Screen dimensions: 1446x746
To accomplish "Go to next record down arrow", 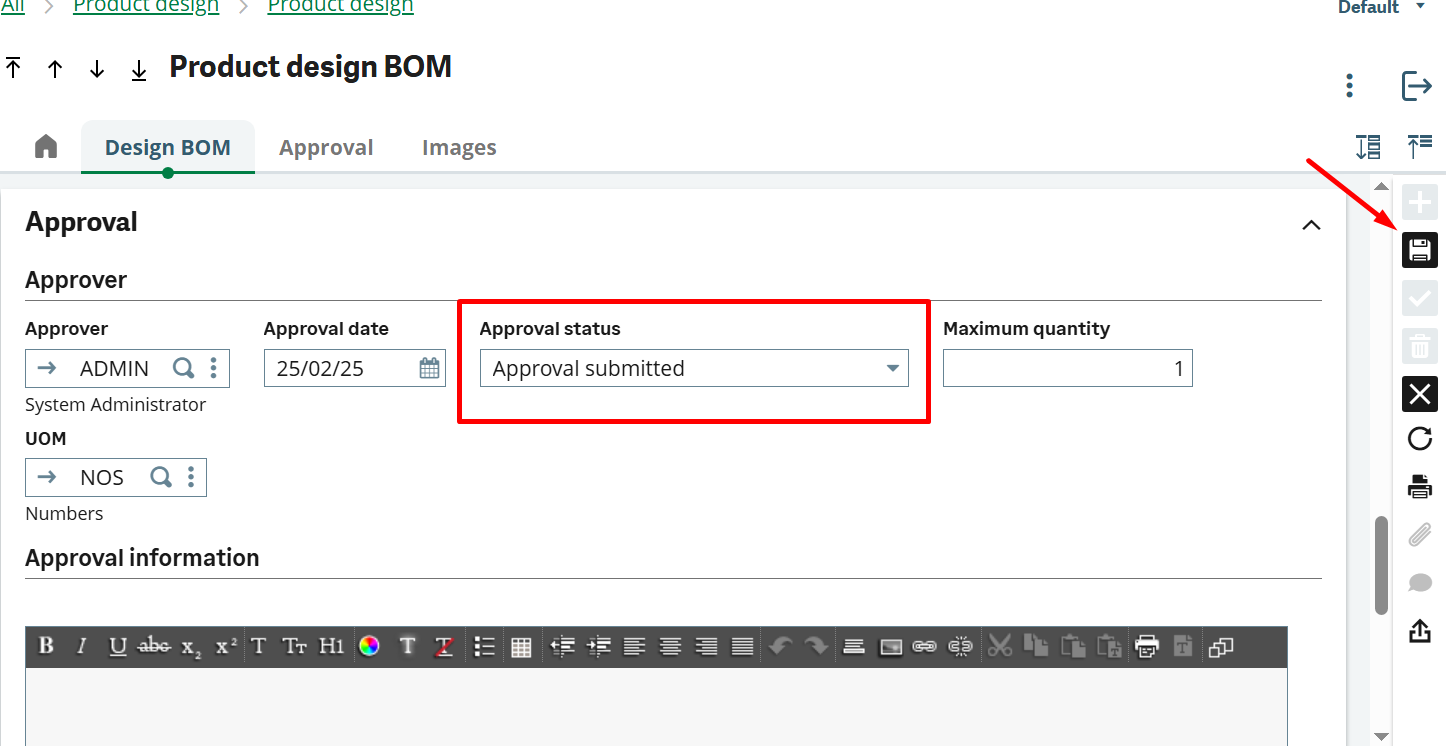I will 97,69.
